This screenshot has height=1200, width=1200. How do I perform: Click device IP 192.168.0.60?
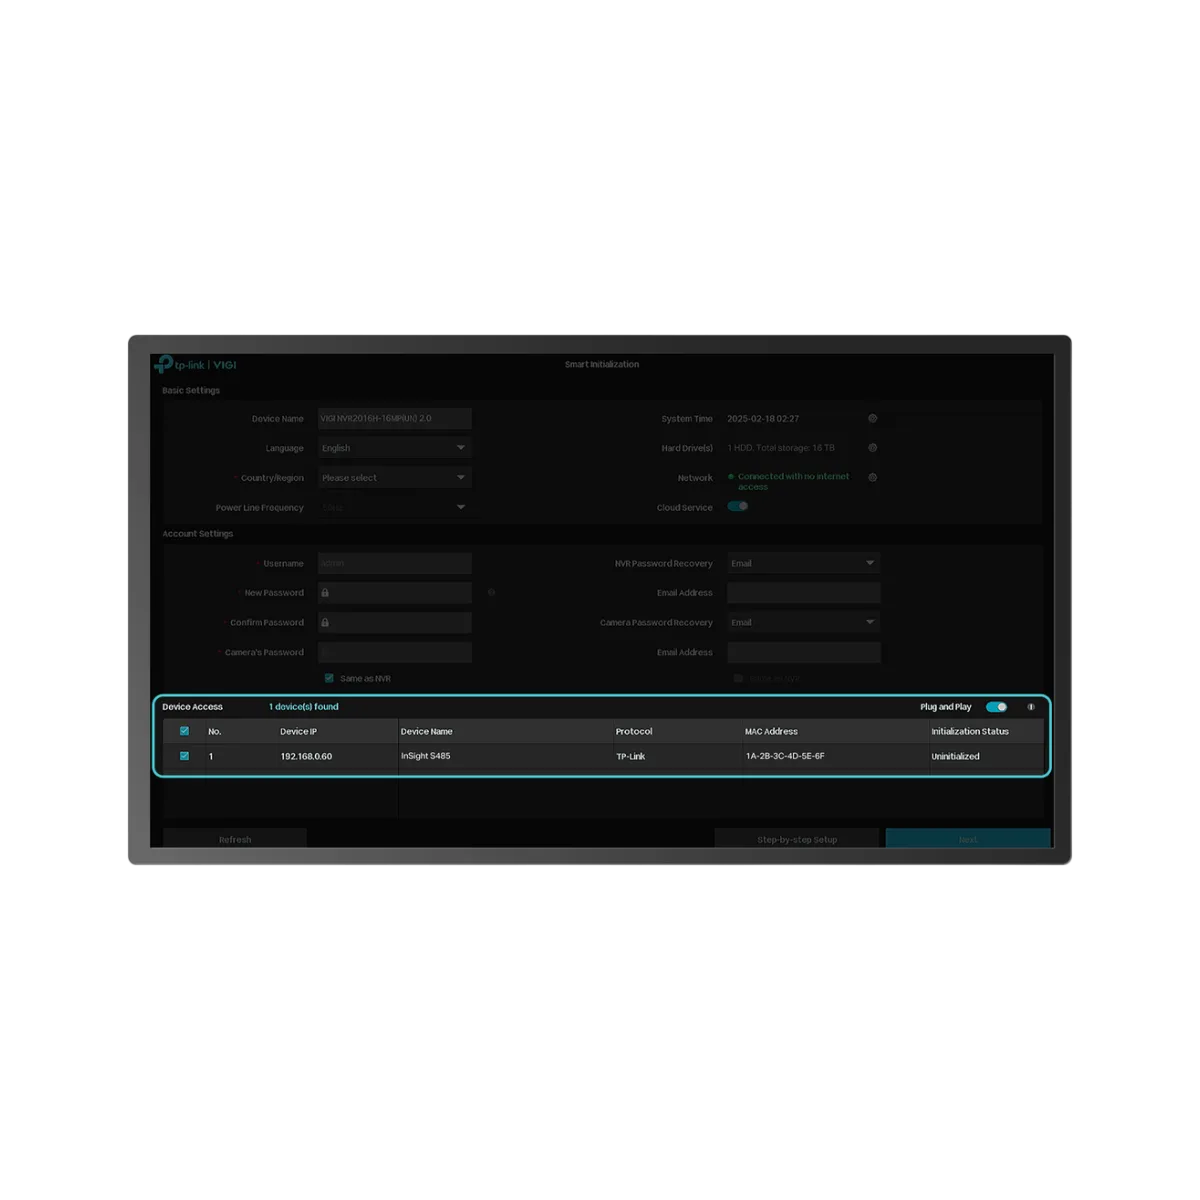pos(306,756)
